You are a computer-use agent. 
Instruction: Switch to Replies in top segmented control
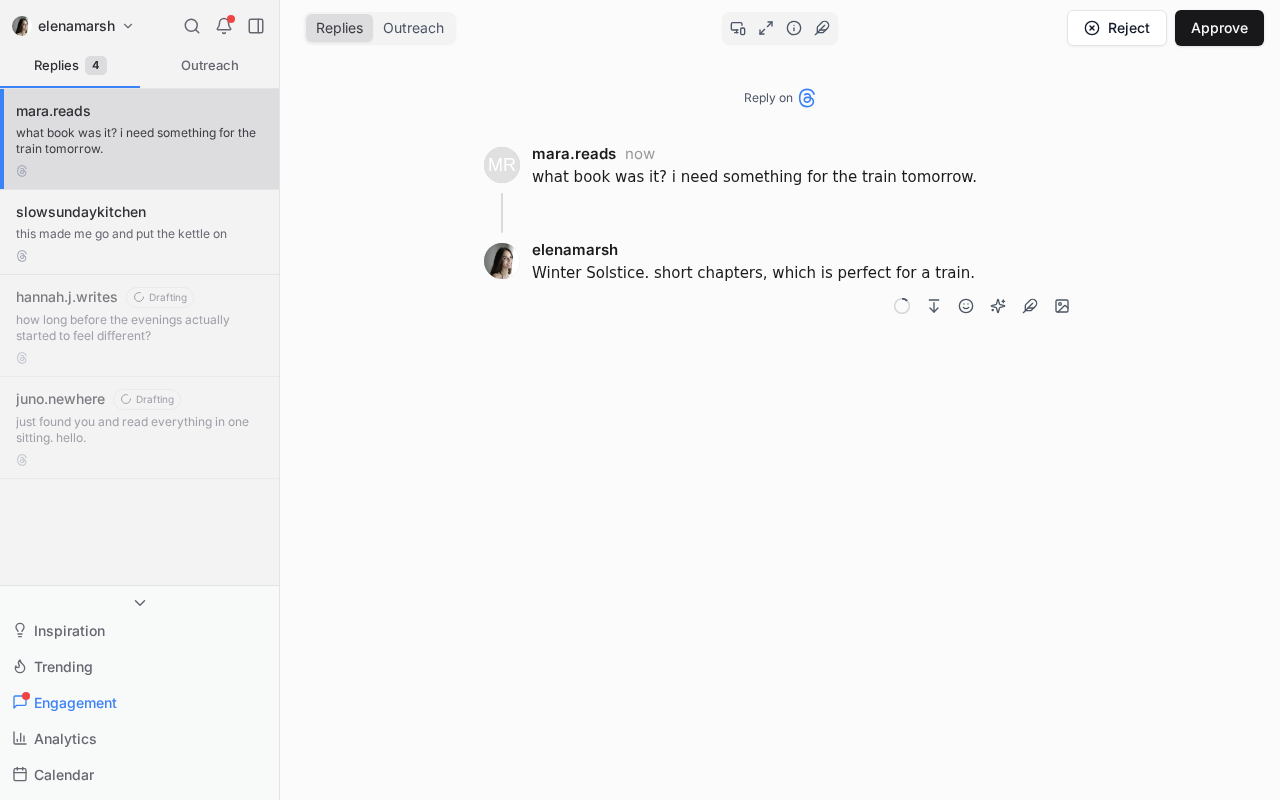pos(339,28)
